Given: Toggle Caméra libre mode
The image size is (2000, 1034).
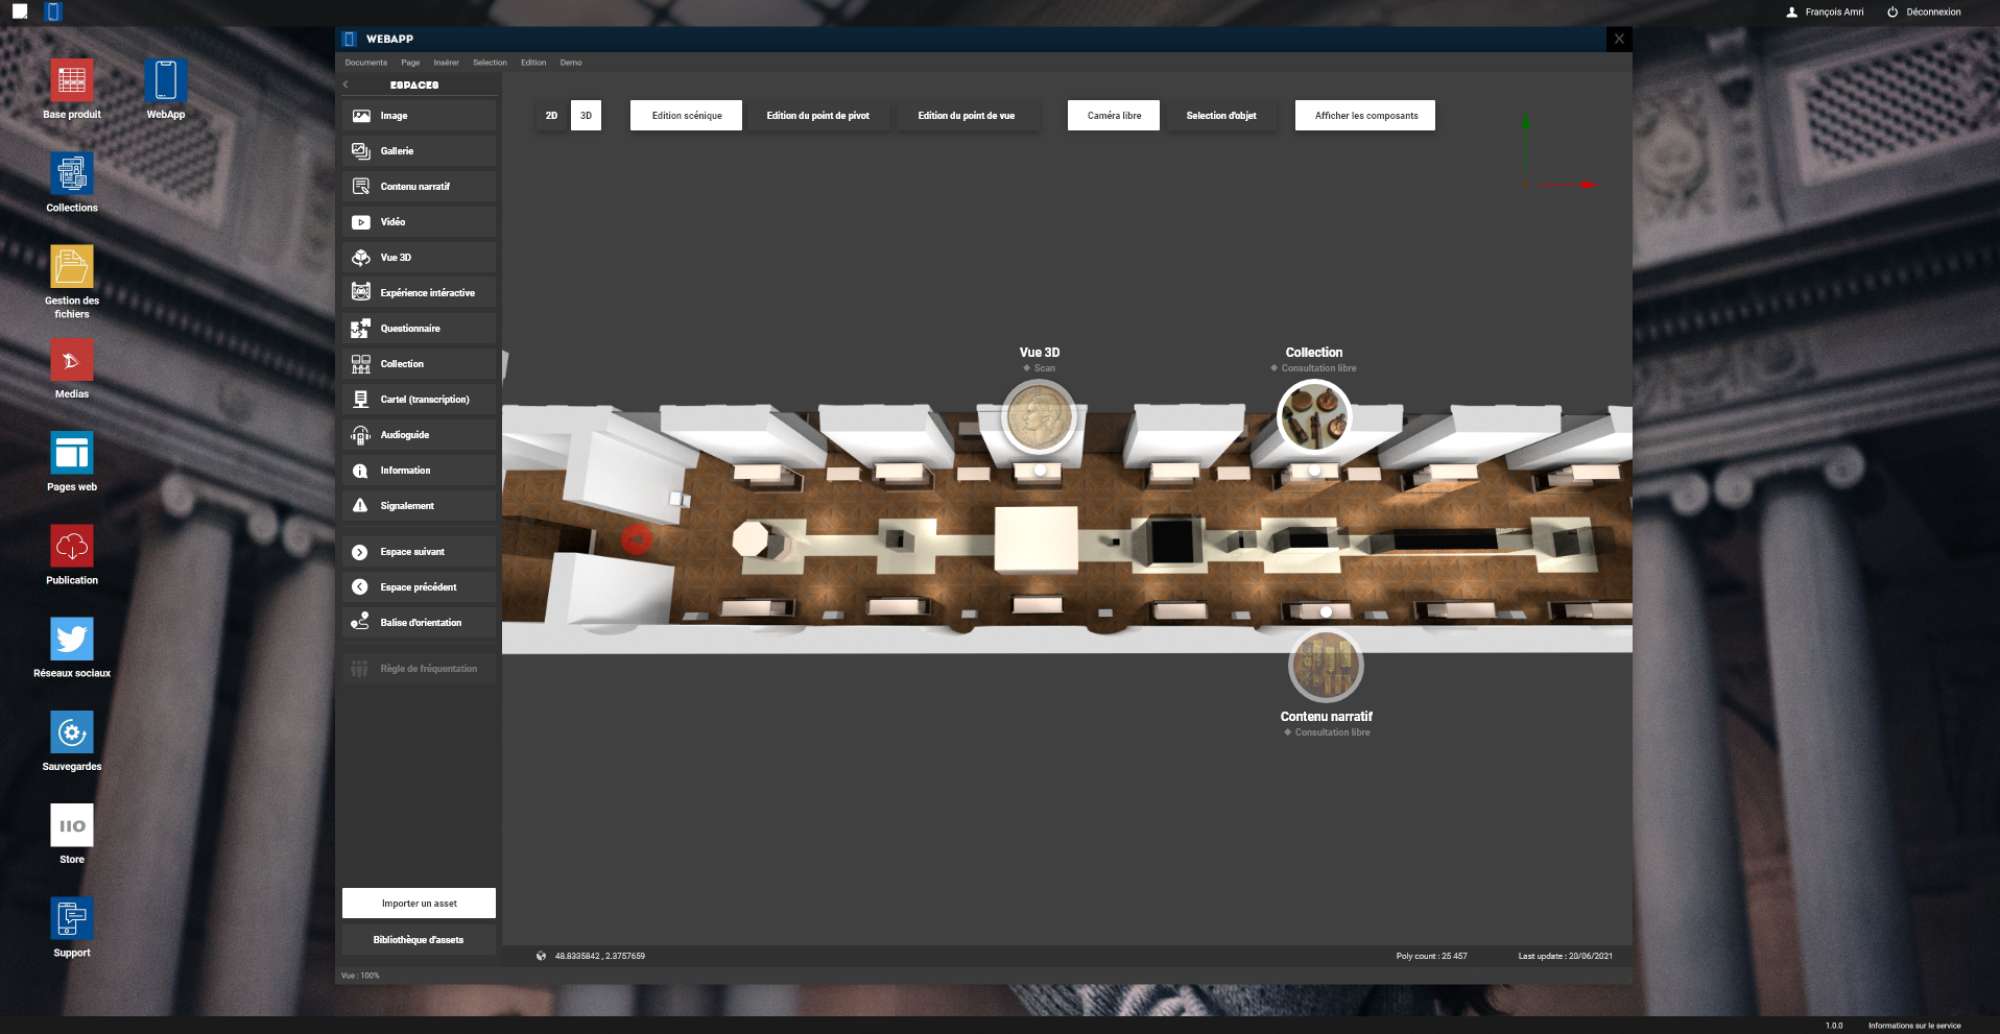Looking at the screenshot, I should click(x=1113, y=116).
